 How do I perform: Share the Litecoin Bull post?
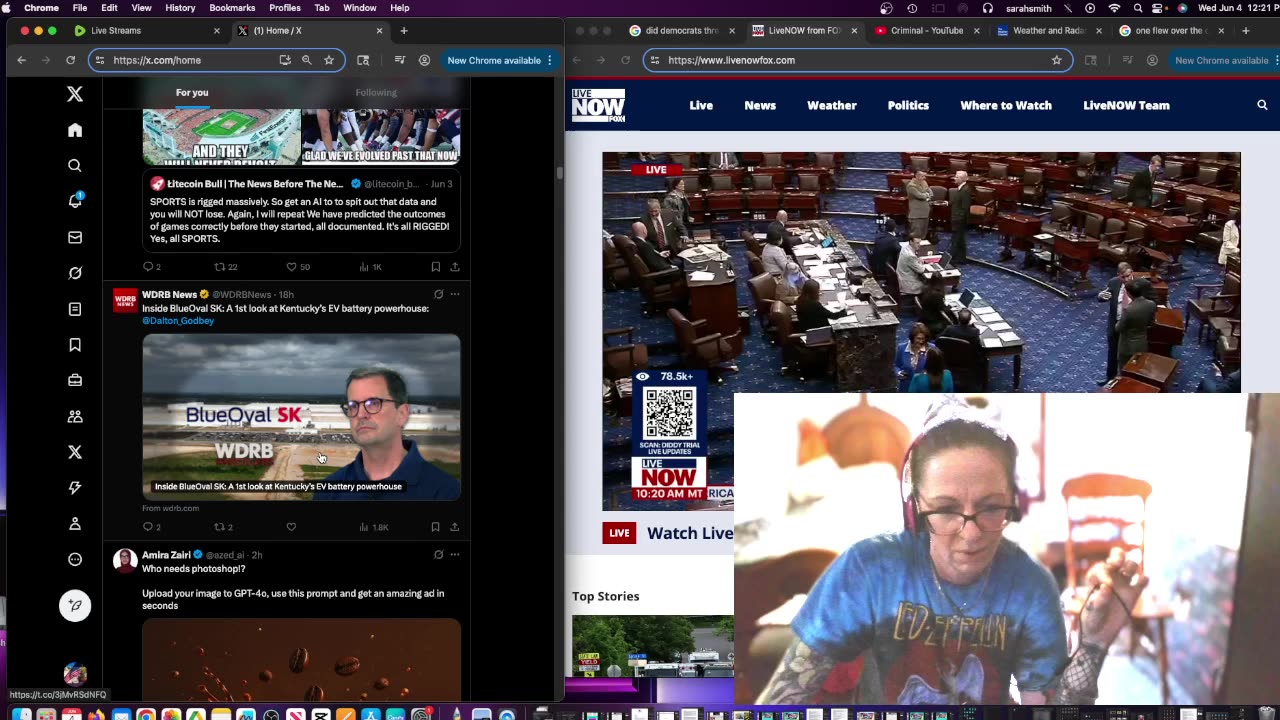coord(455,267)
